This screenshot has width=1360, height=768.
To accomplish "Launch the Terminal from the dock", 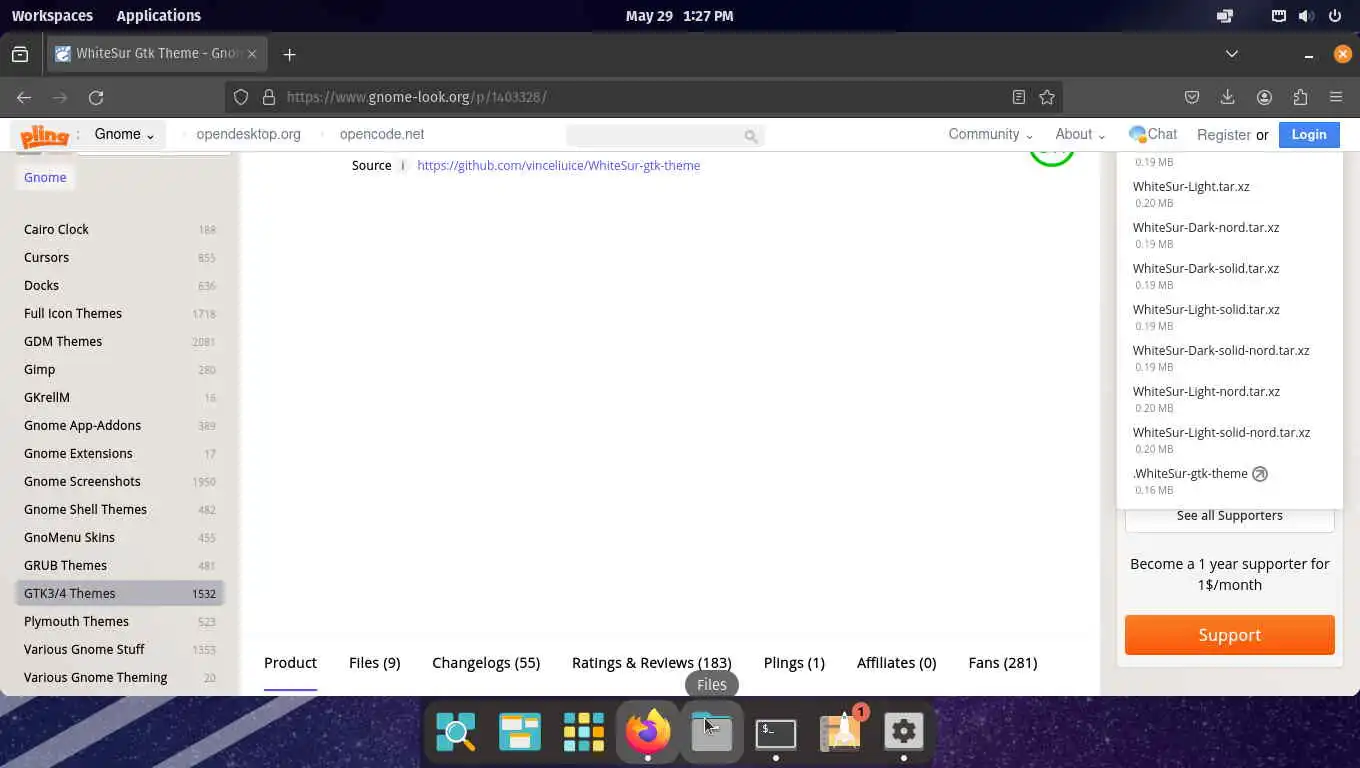I will pos(775,732).
